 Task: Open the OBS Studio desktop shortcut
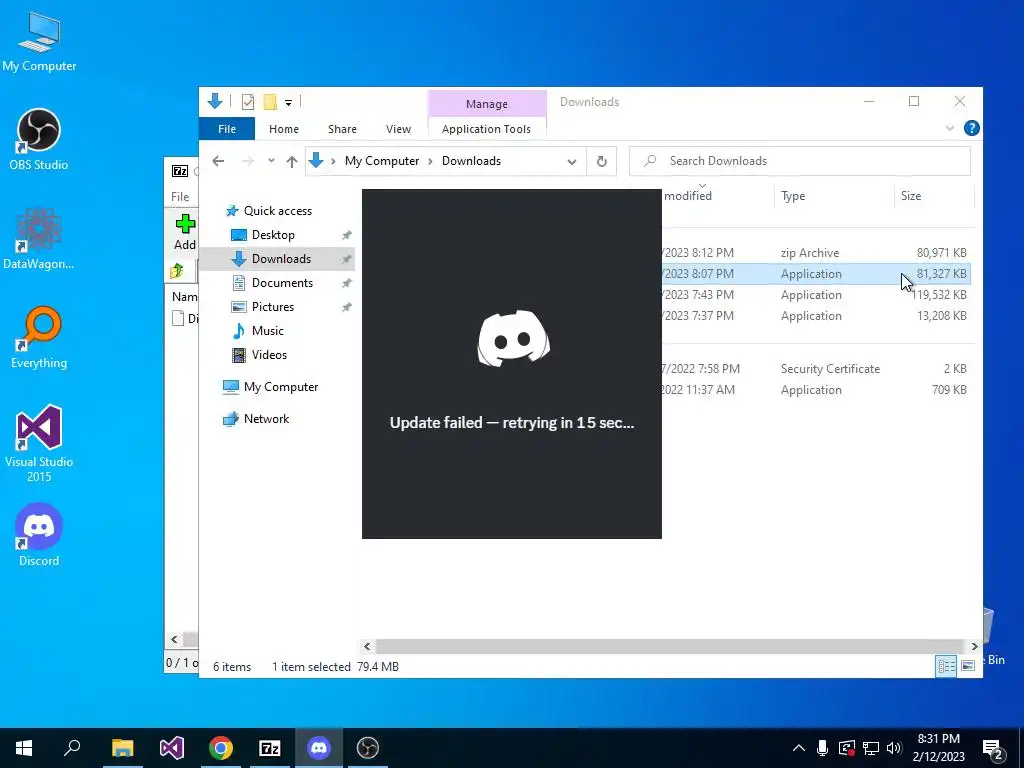[x=39, y=139]
